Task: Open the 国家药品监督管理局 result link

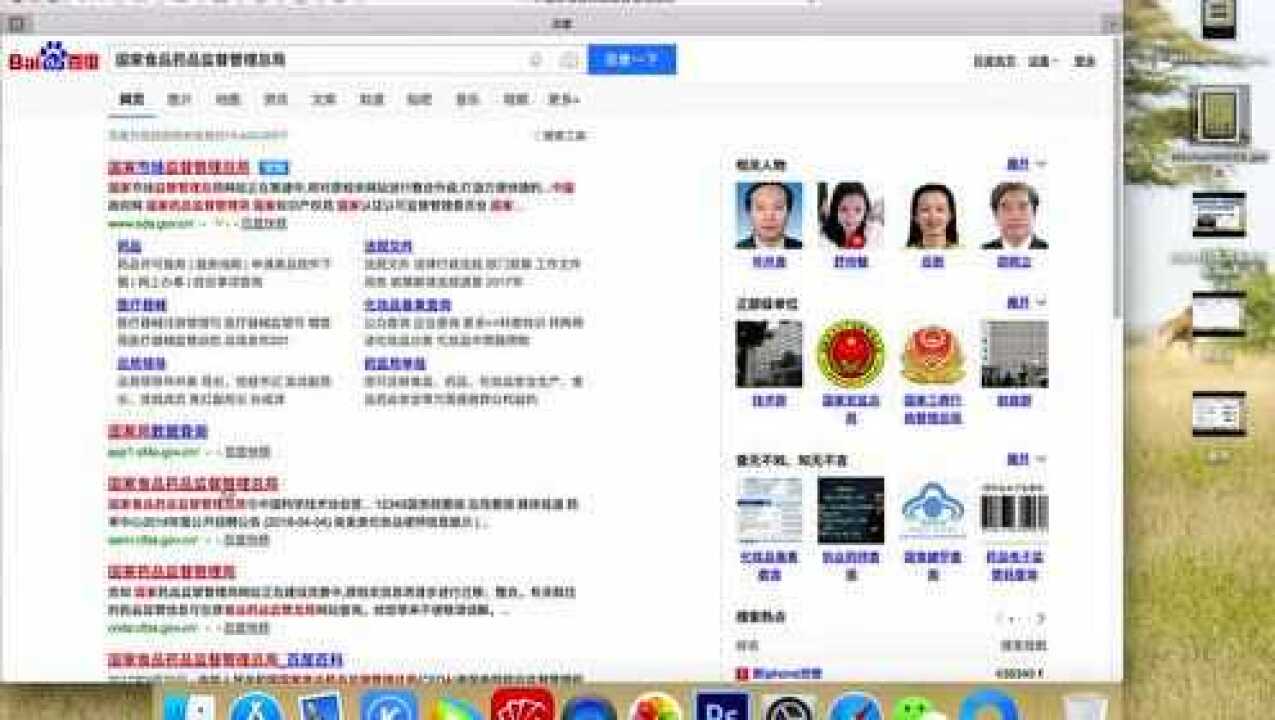Action: tap(172, 572)
